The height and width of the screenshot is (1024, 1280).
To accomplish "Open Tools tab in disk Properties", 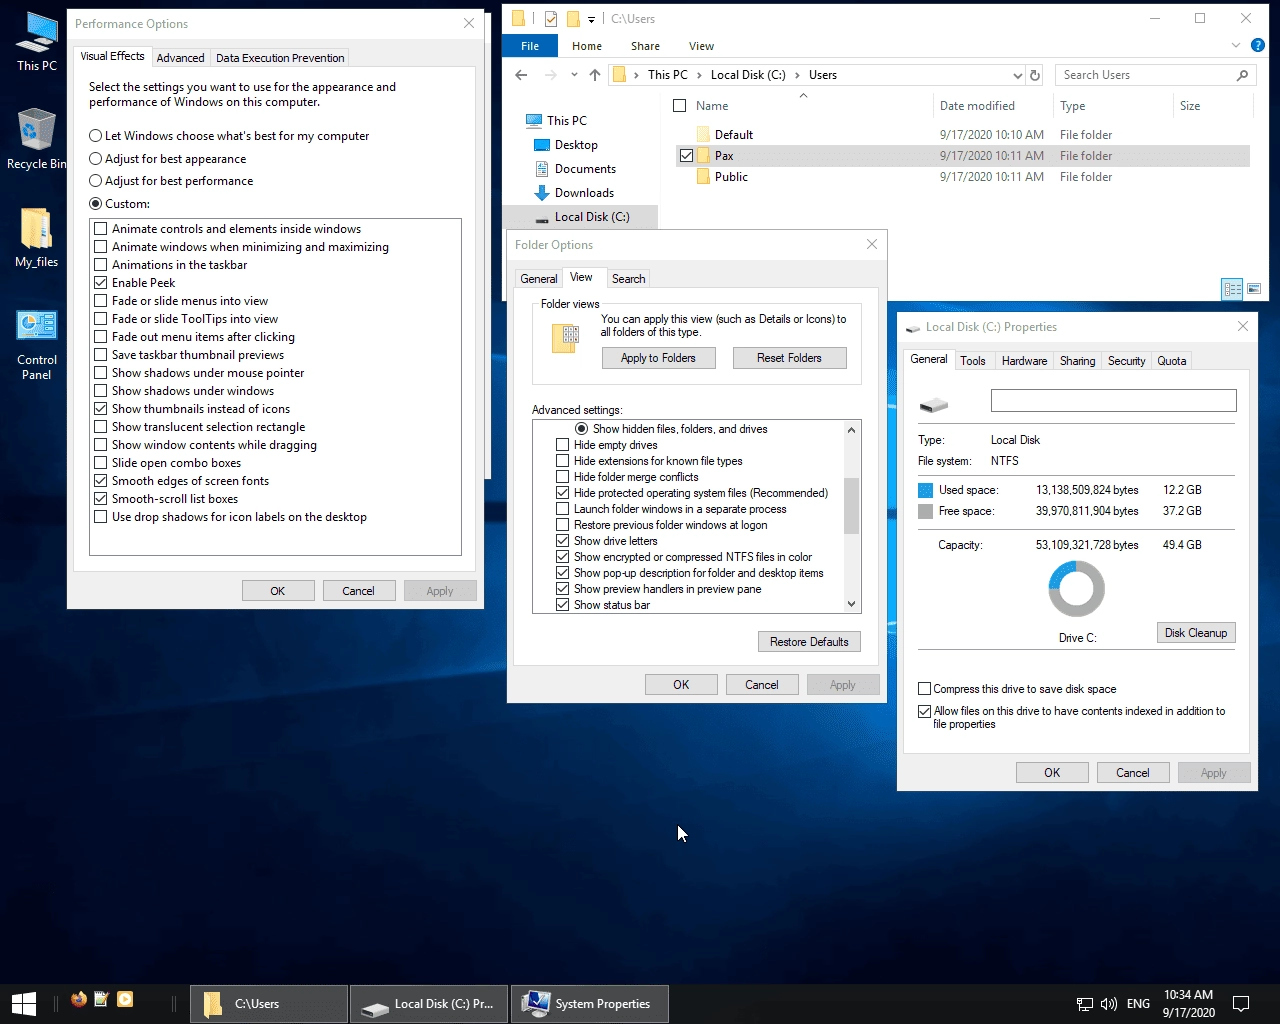I will (x=973, y=361).
